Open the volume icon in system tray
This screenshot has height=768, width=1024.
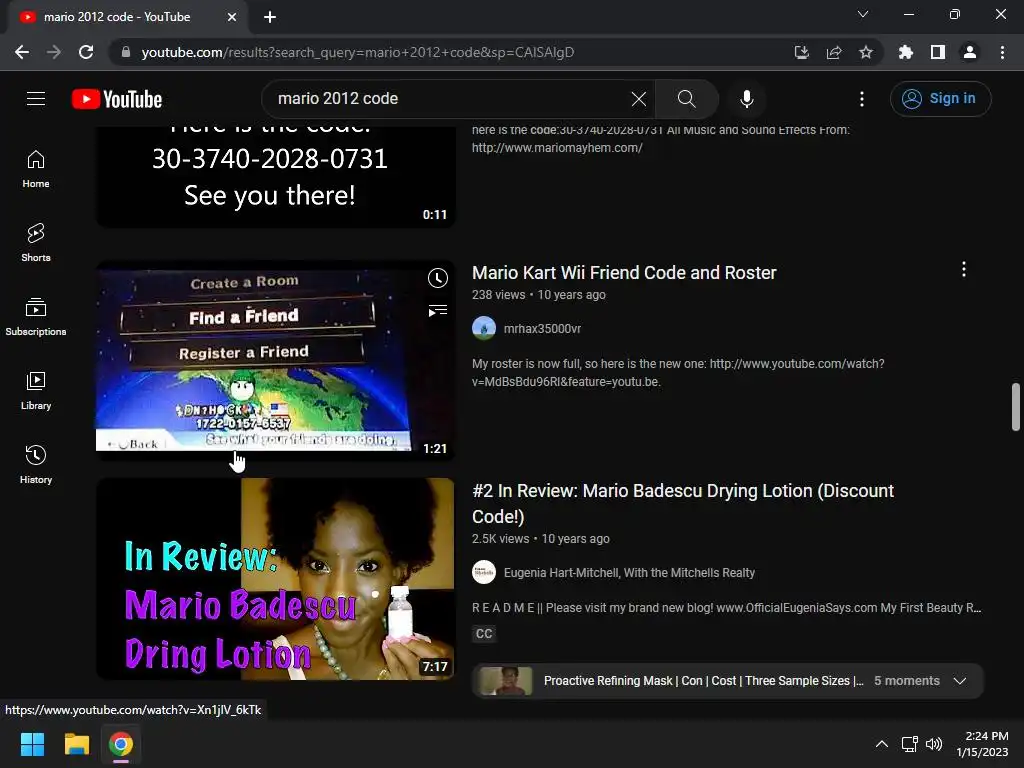click(935, 744)
